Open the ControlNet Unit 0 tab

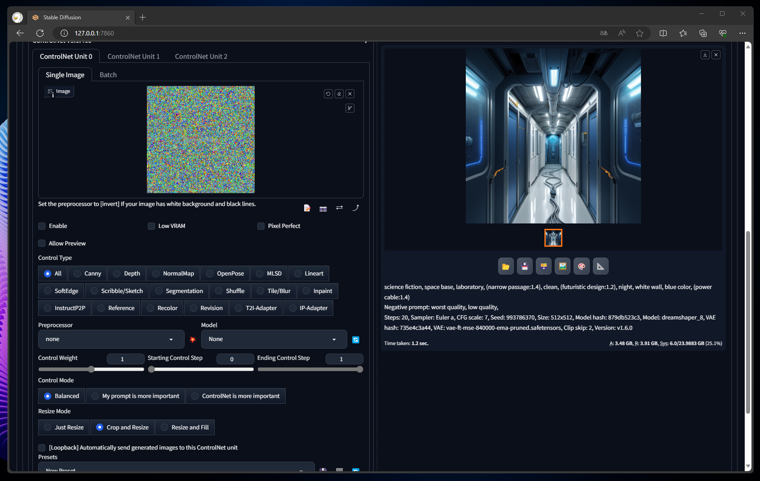(x=66, y=56)
